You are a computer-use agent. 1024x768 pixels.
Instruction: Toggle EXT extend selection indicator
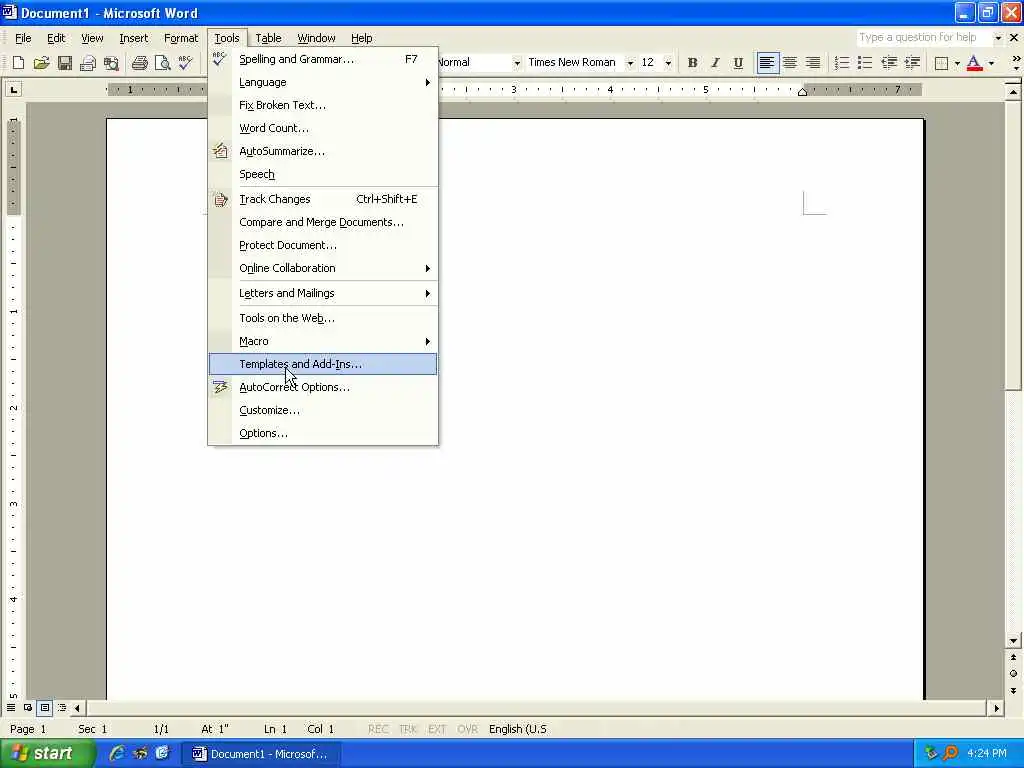click(437, 729)
